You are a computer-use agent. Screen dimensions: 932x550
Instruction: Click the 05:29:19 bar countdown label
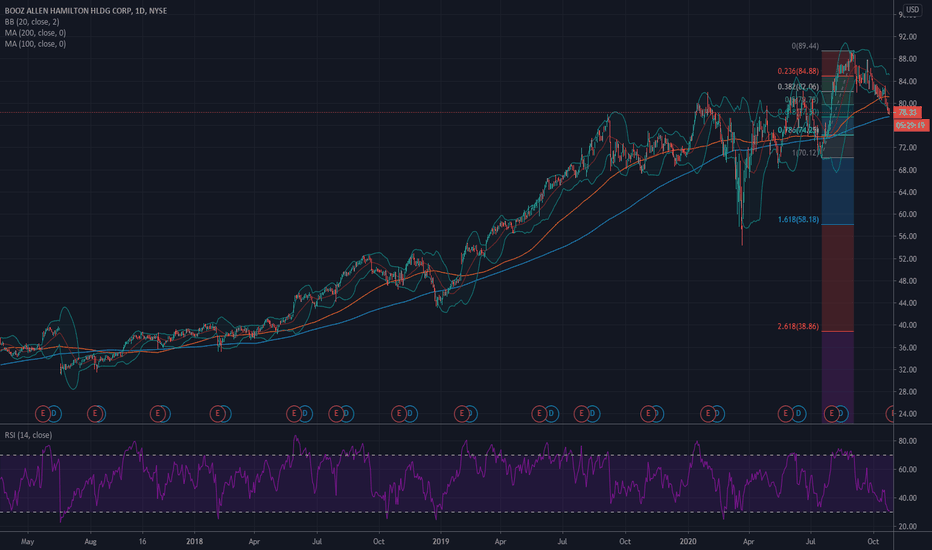pos(911,125)
